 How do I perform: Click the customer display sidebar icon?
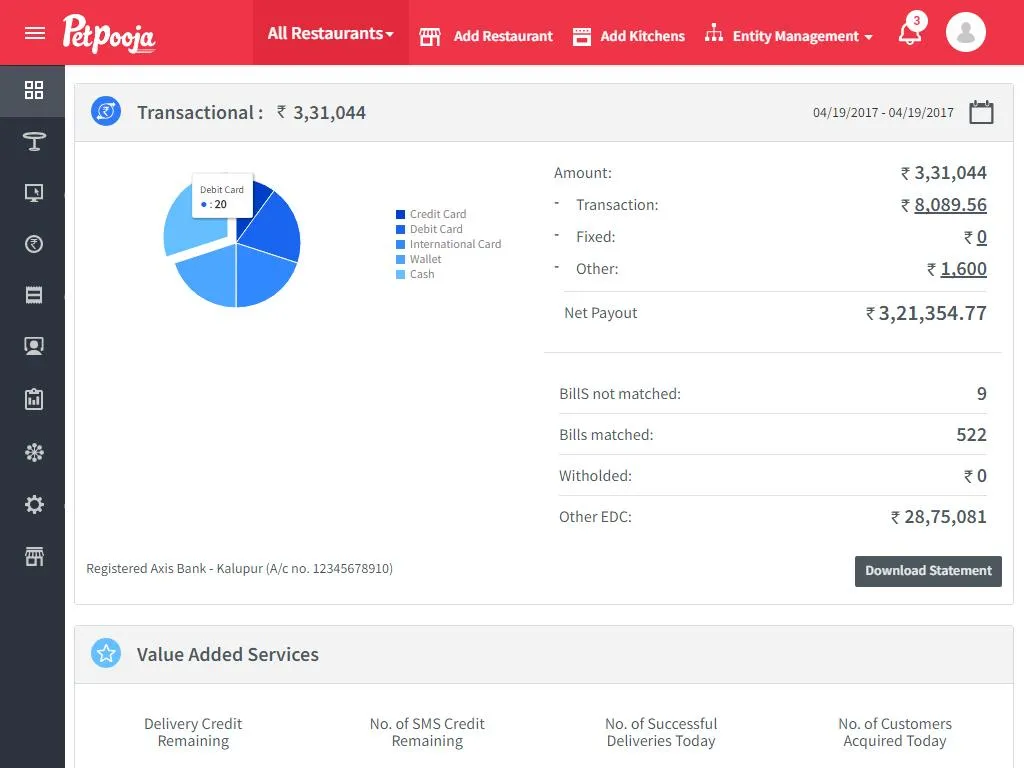point(33,345)
